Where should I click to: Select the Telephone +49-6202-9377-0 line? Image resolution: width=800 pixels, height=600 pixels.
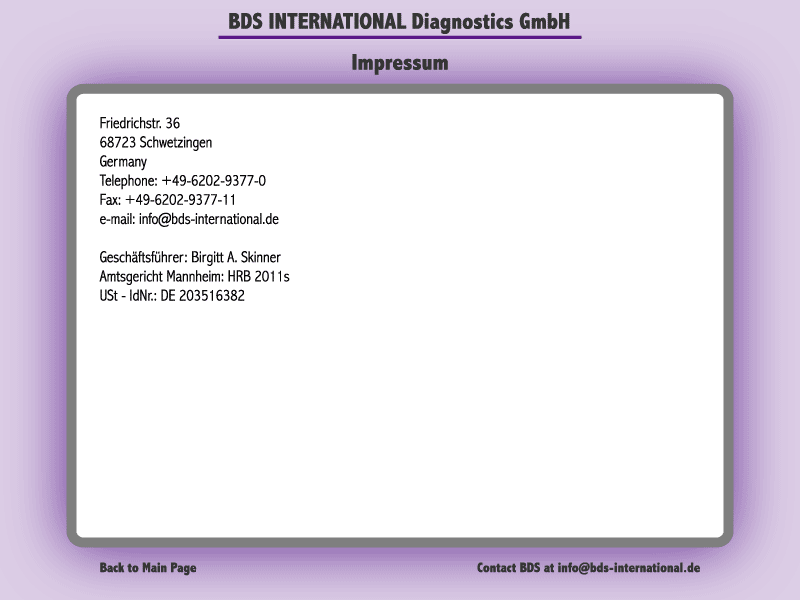(x=183, y=181)
